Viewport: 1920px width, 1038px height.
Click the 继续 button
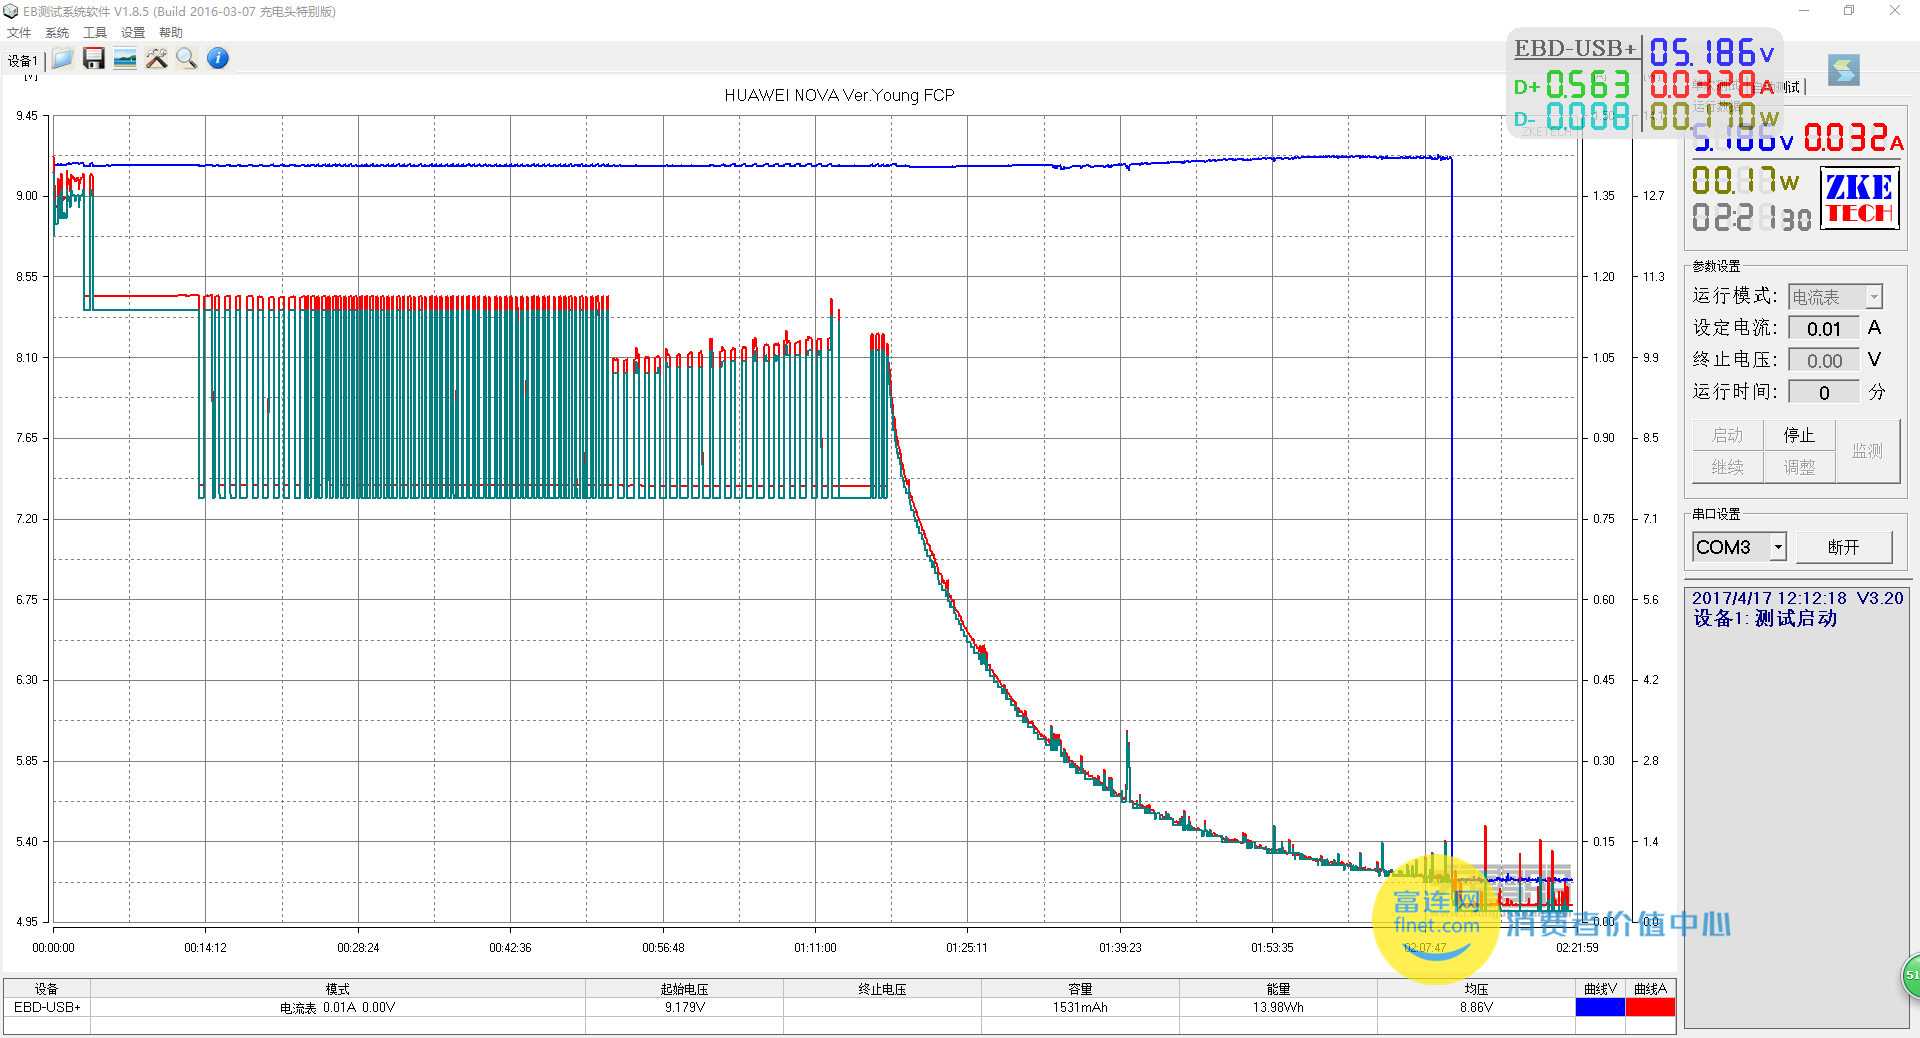tap(1727, 467)
